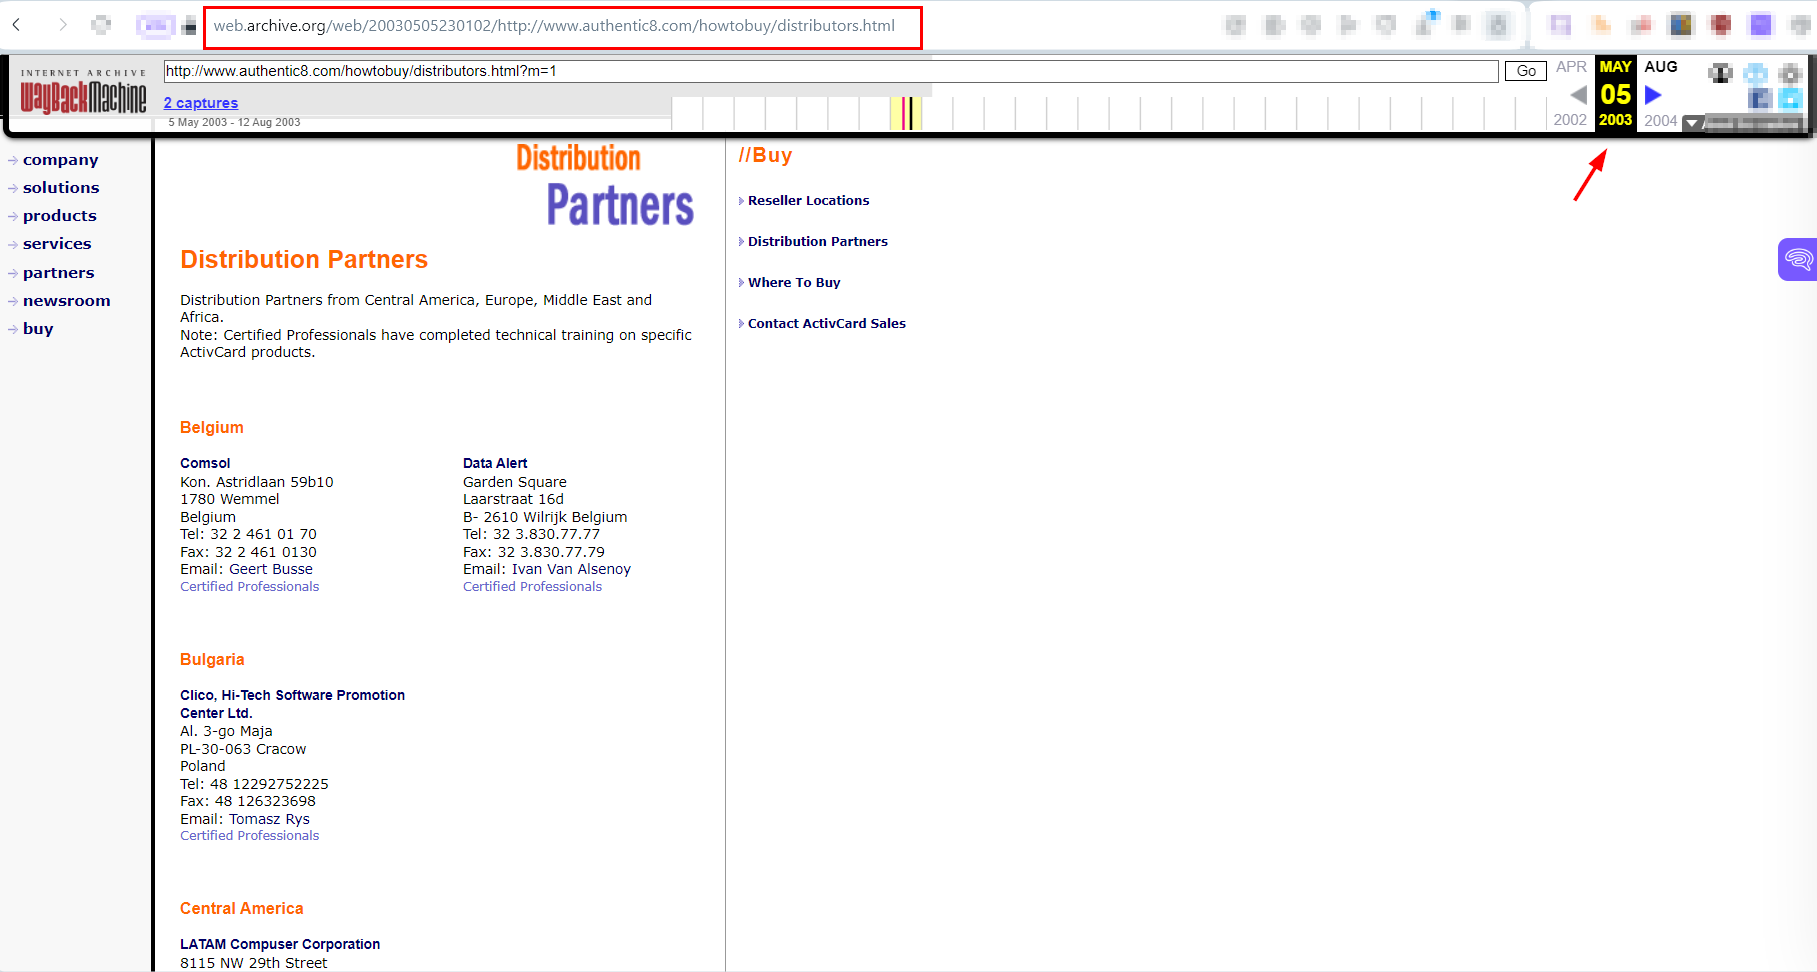Click the Data Alert company name
This screenshot has height=972, width=1817.
pos(495,463)
